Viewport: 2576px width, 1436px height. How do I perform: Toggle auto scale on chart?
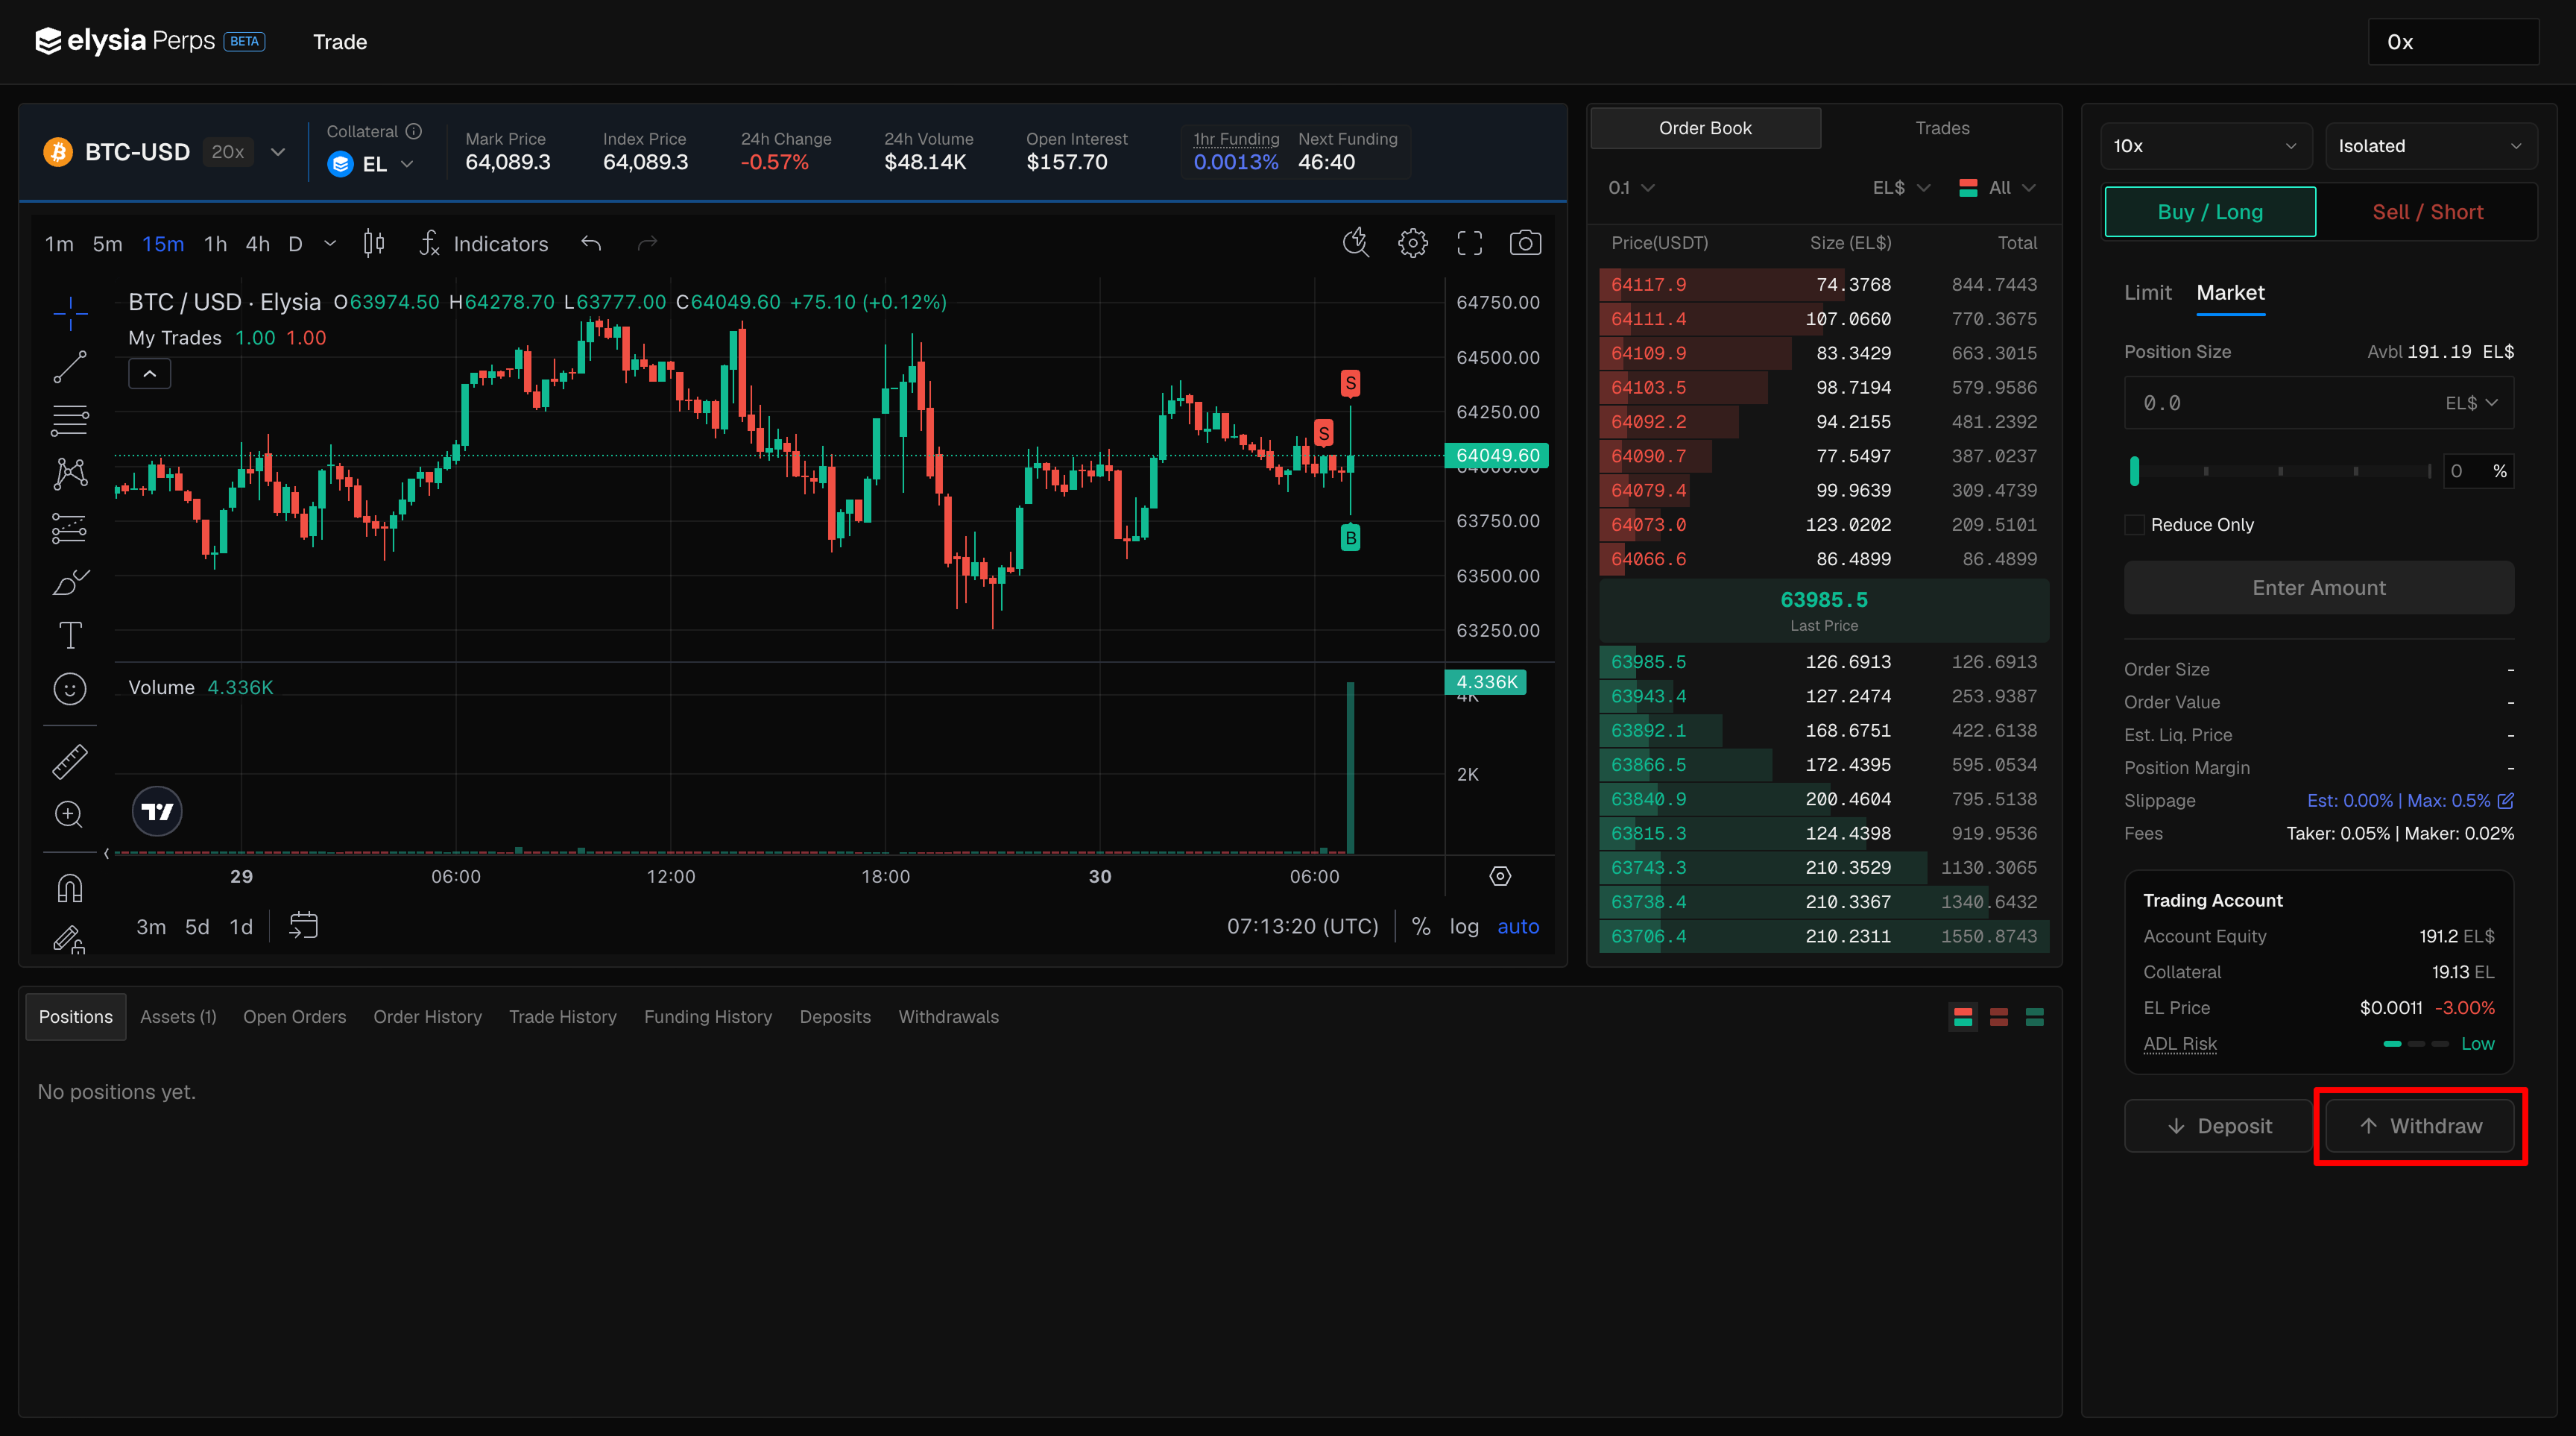click(1518, 927)
